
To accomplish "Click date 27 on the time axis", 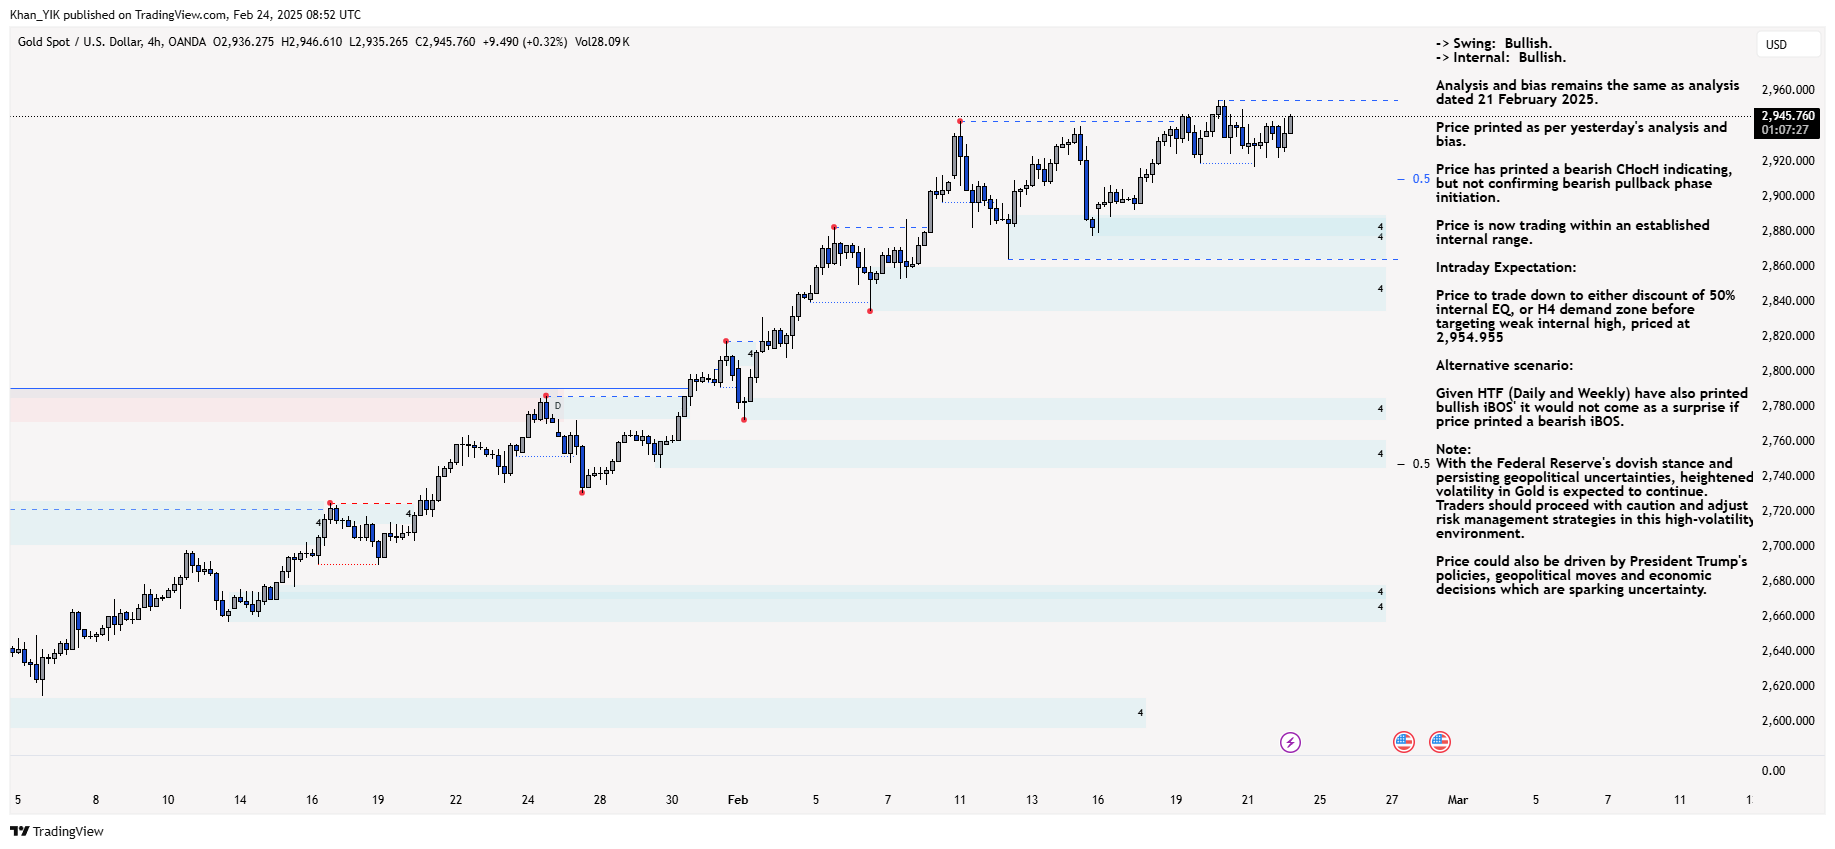I will point(1392,800).
